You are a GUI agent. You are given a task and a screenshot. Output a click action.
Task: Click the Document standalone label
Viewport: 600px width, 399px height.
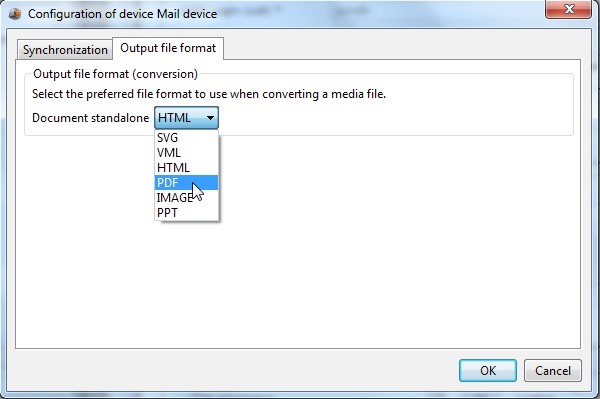pos(90,118)
